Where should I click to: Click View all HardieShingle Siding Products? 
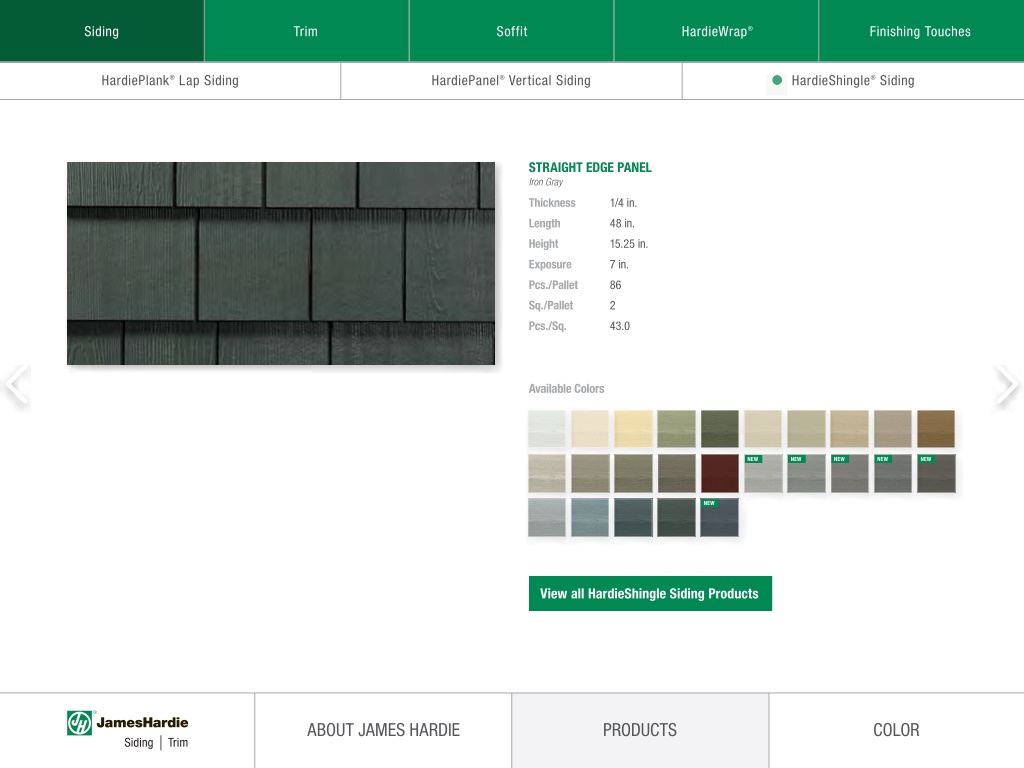point(650,593)
